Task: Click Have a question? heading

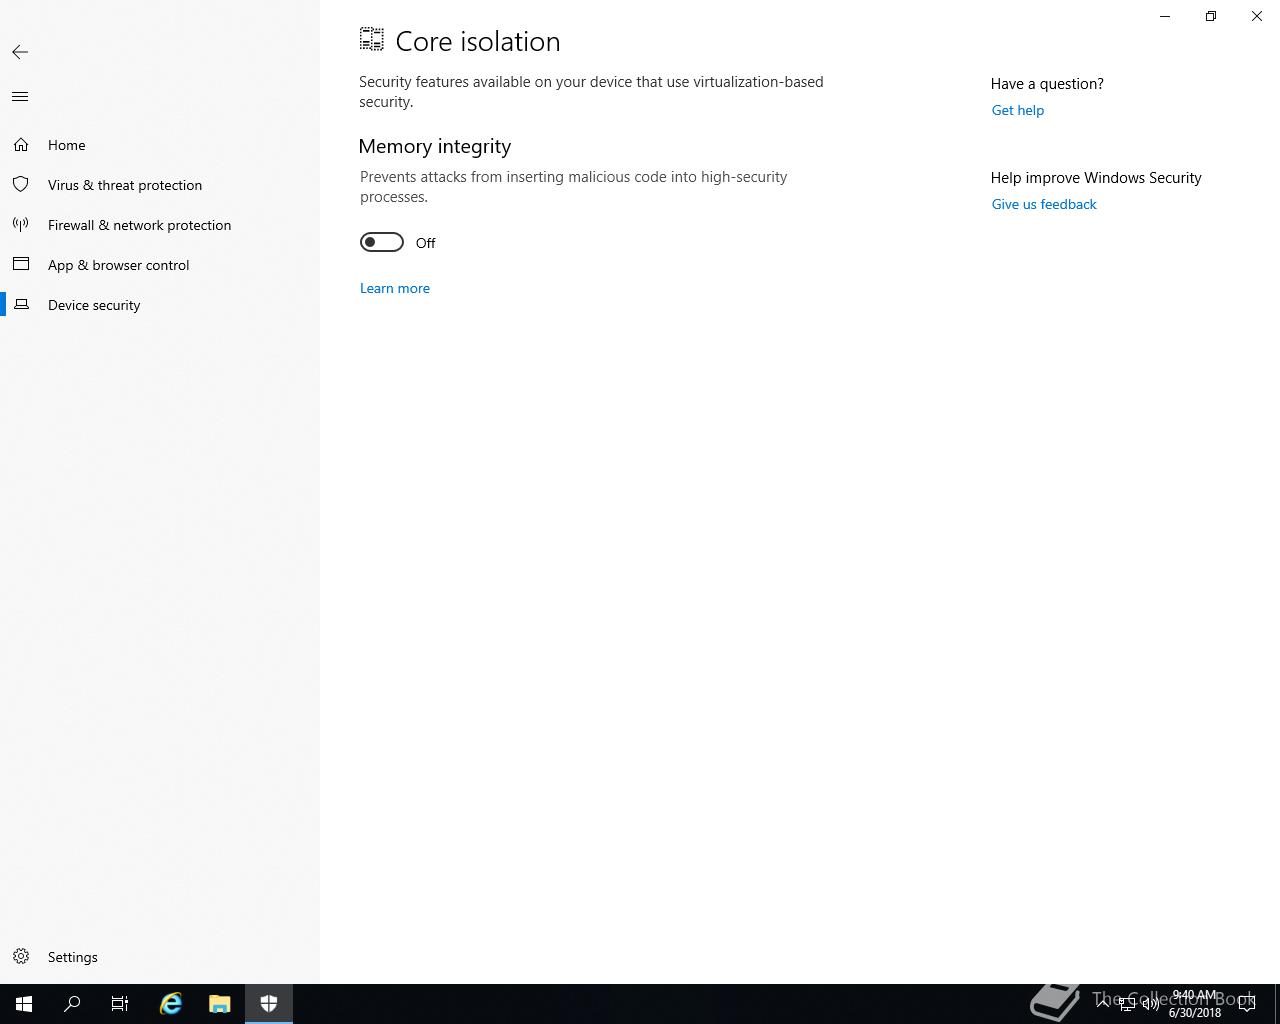Action: pyautogui.click(x=1047, y=84)
